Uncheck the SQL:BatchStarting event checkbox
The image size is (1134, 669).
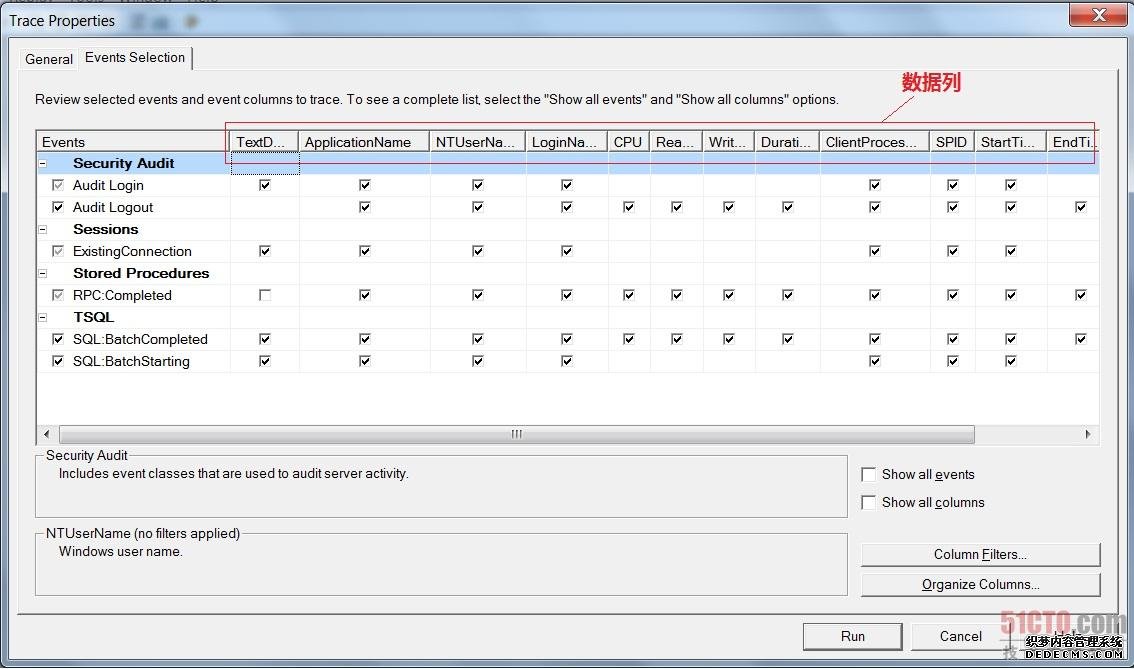tap(58, 361)
